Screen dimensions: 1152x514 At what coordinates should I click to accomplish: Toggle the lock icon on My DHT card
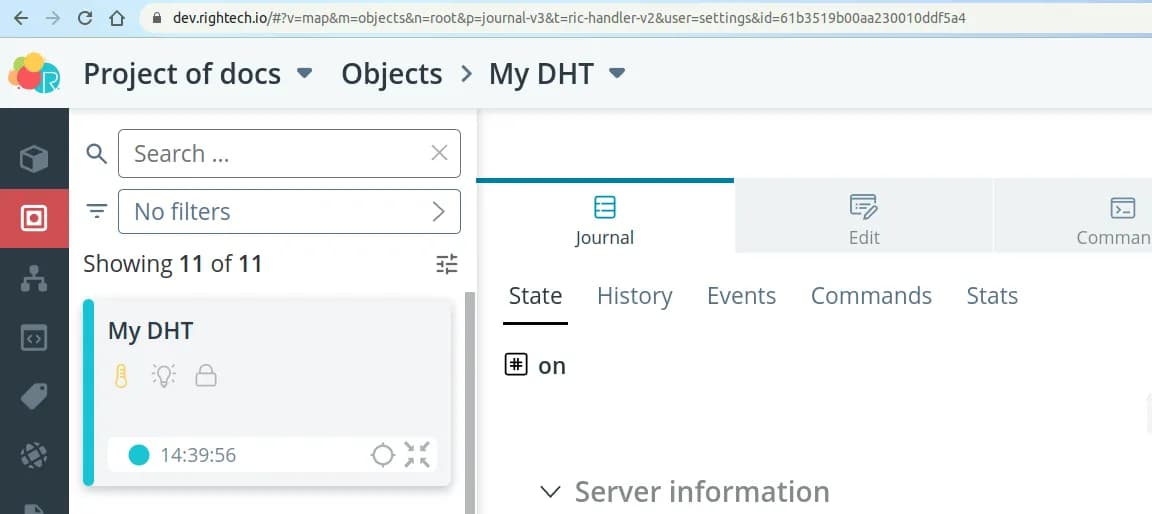coord(206,376)
